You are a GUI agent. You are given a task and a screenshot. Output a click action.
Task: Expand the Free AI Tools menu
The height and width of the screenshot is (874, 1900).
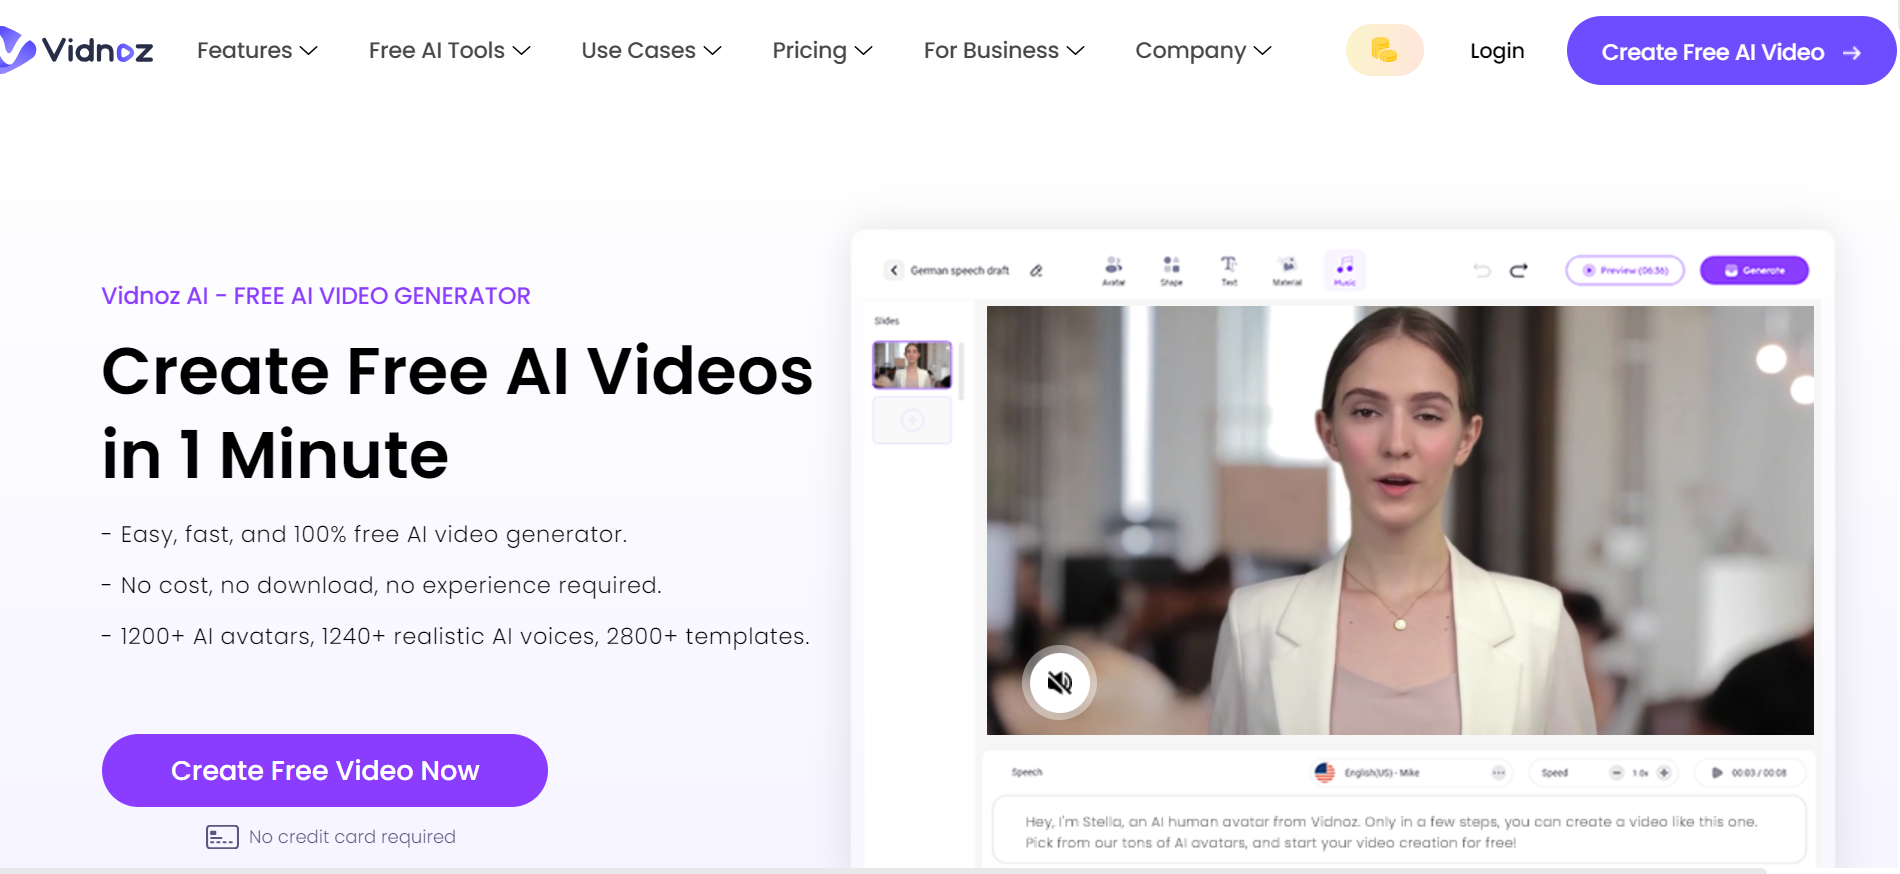coord(449,50)
